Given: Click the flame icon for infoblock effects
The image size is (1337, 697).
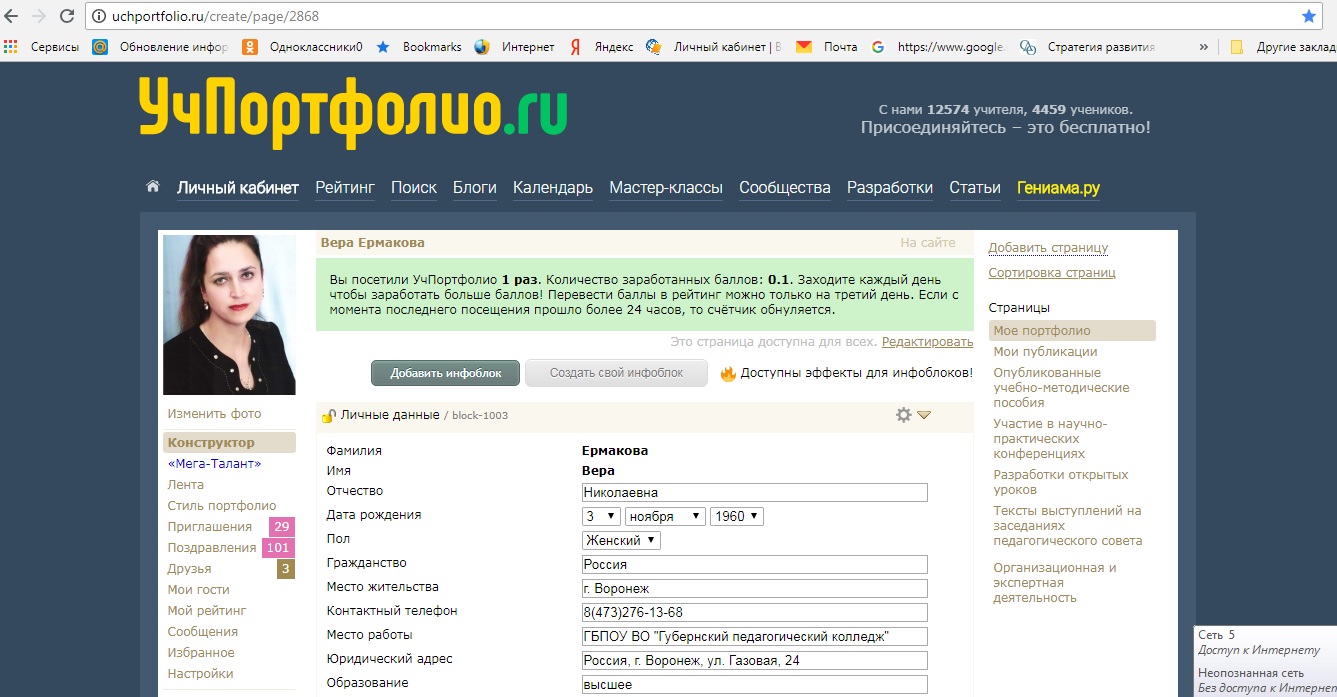Looking at the screenshot, I should click(x=728, y=373).
